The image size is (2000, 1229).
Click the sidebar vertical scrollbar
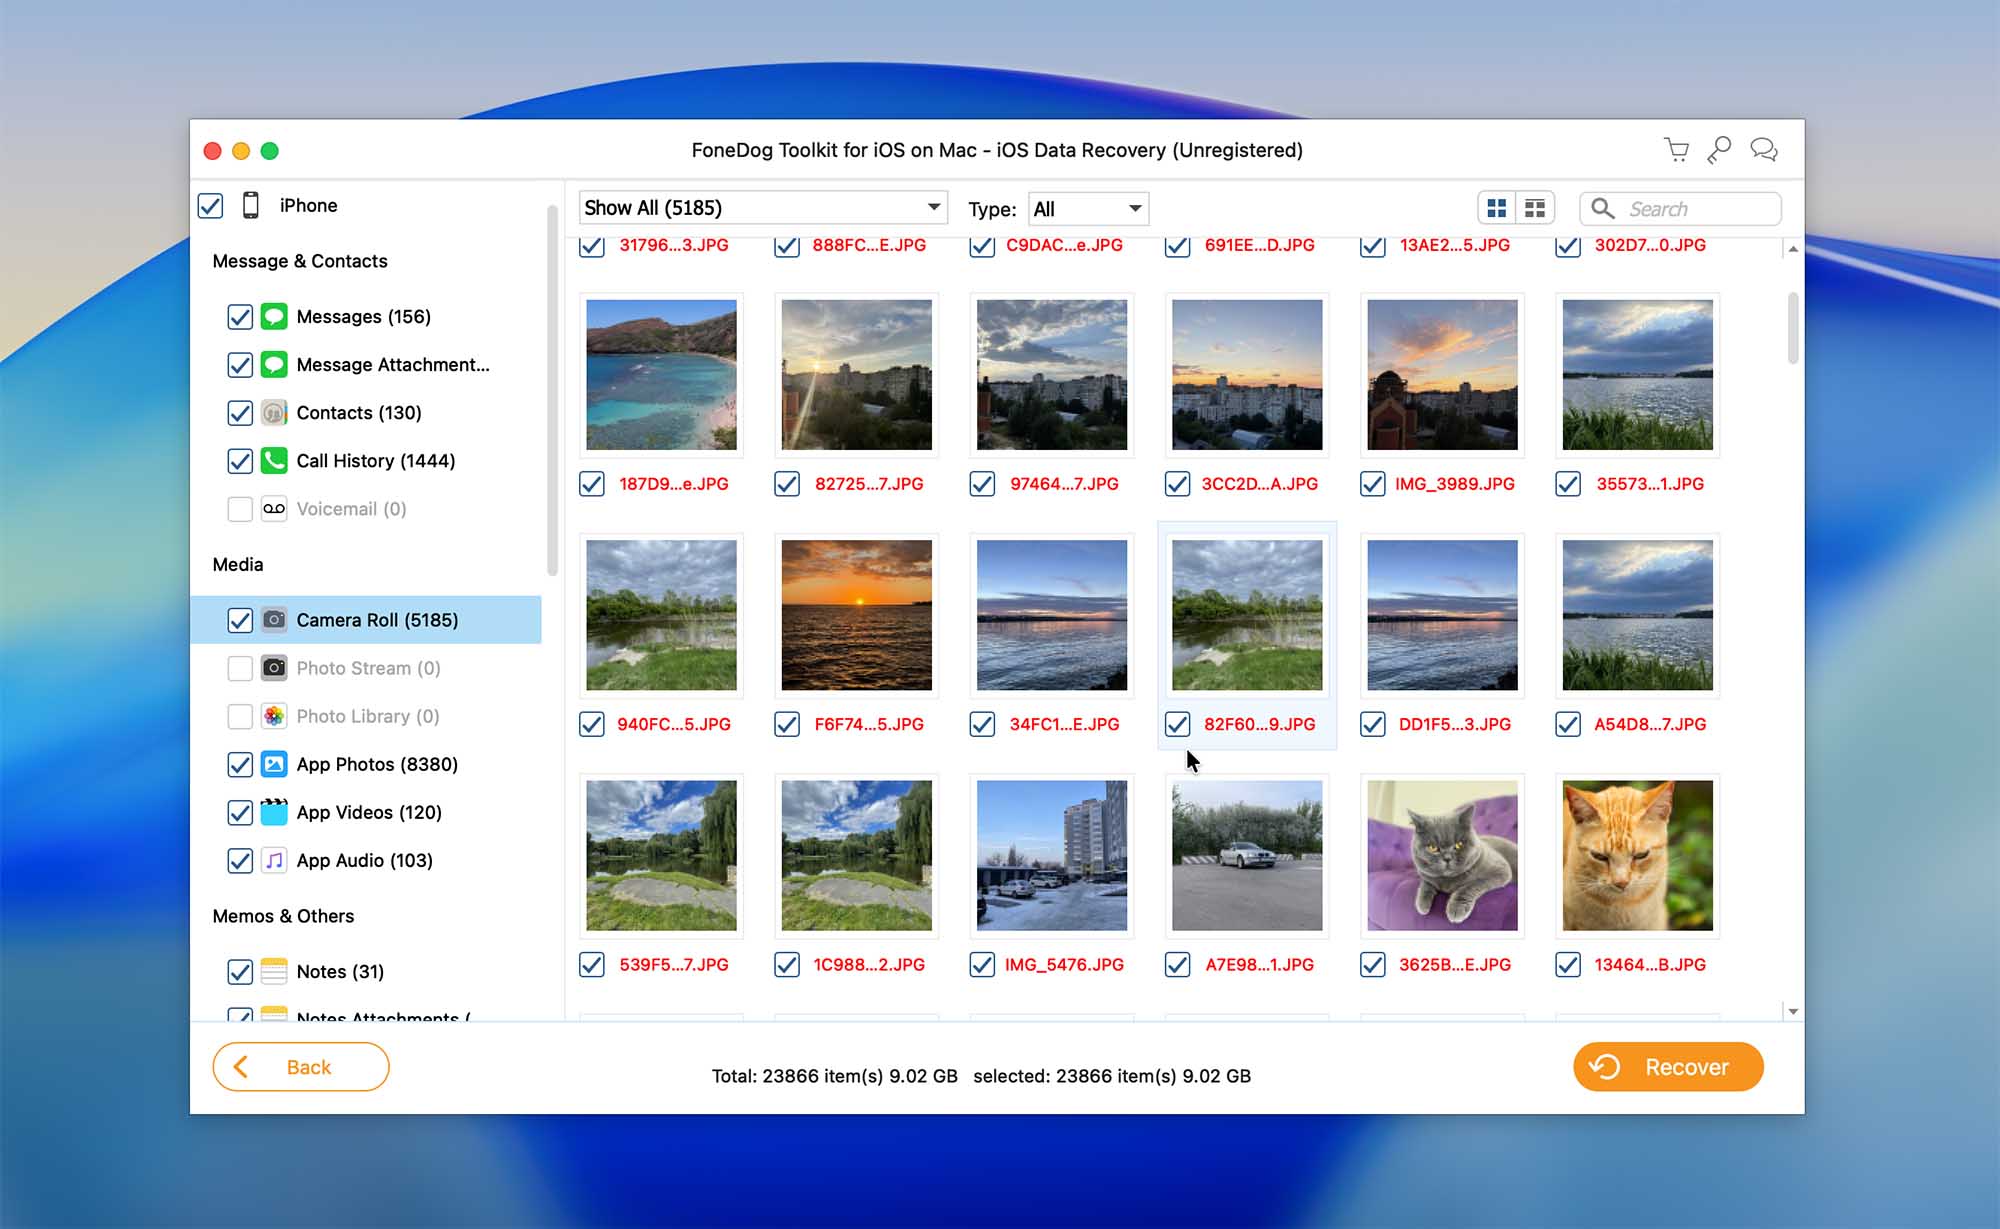pos(552,390)
